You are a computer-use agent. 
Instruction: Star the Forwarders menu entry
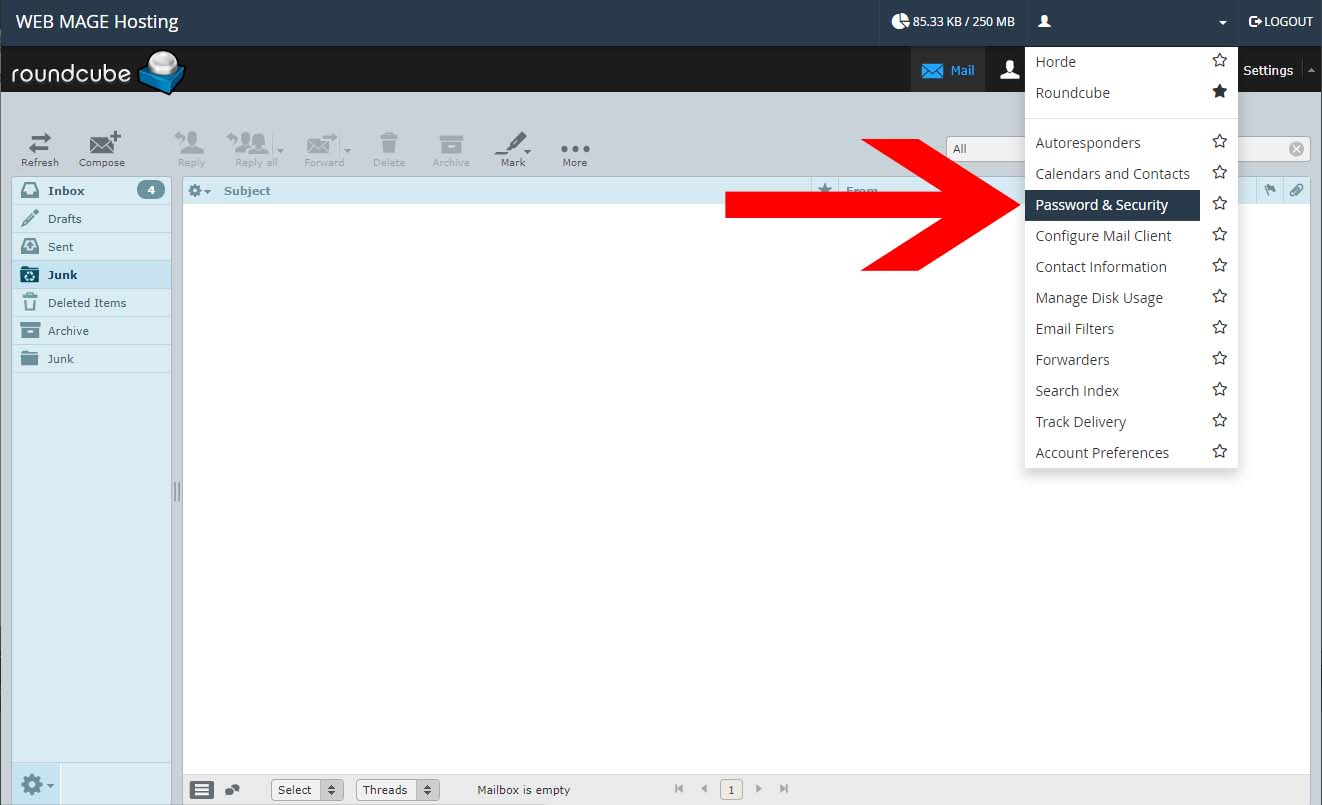[1219, 358]
